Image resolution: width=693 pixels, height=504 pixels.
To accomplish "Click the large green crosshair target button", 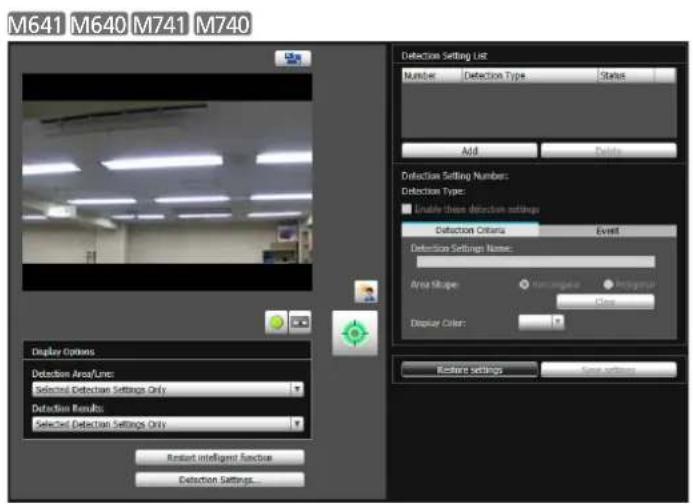I will (x=355, y=333).
